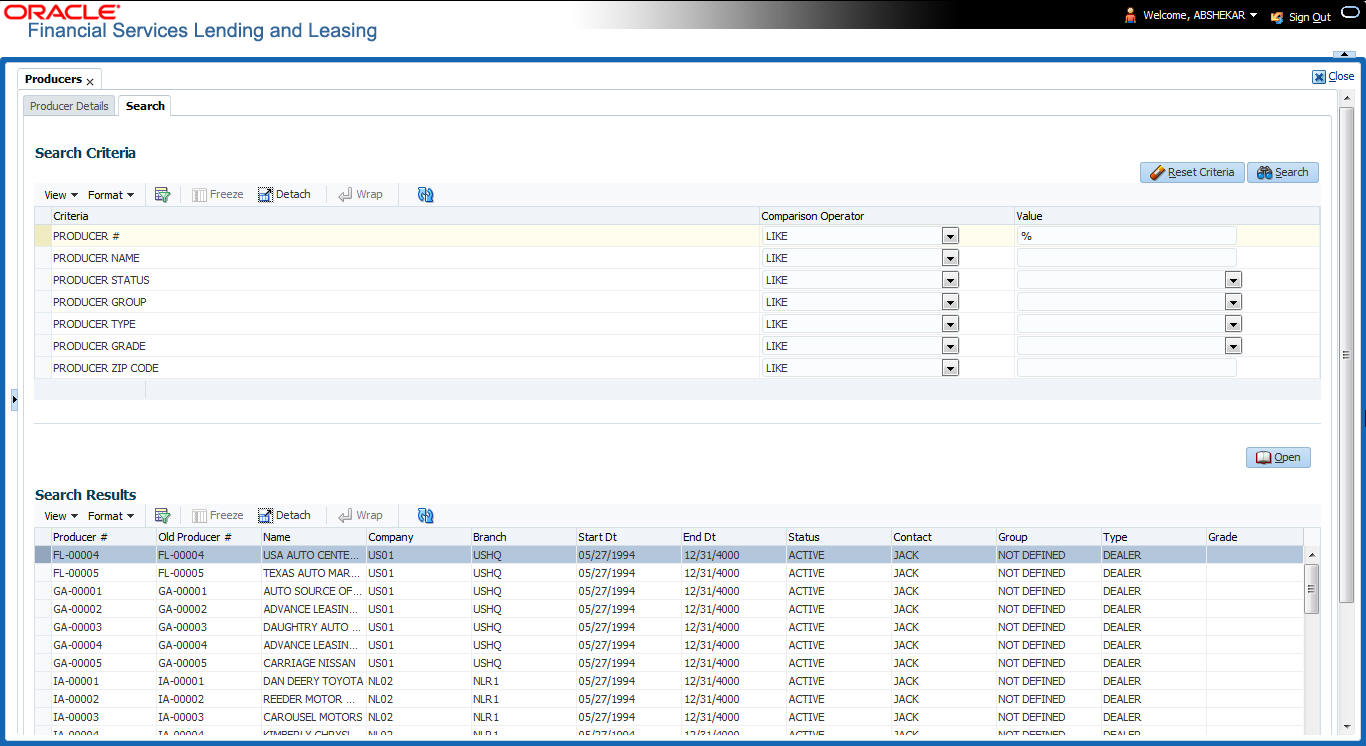Click the query-by-example filter icon above Search Criteria
The height and width of the screenshot is (746, 1366).
(163, 194)
